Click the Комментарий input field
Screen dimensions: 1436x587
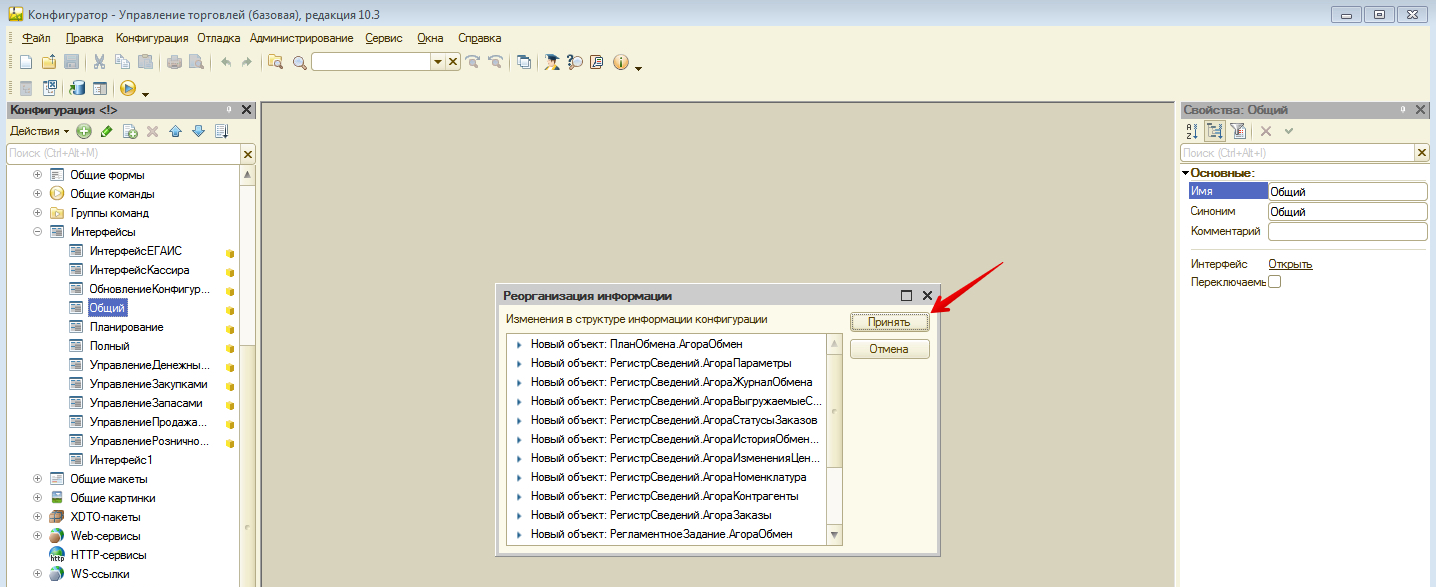pyautogui.click(x=1346, y=232)
